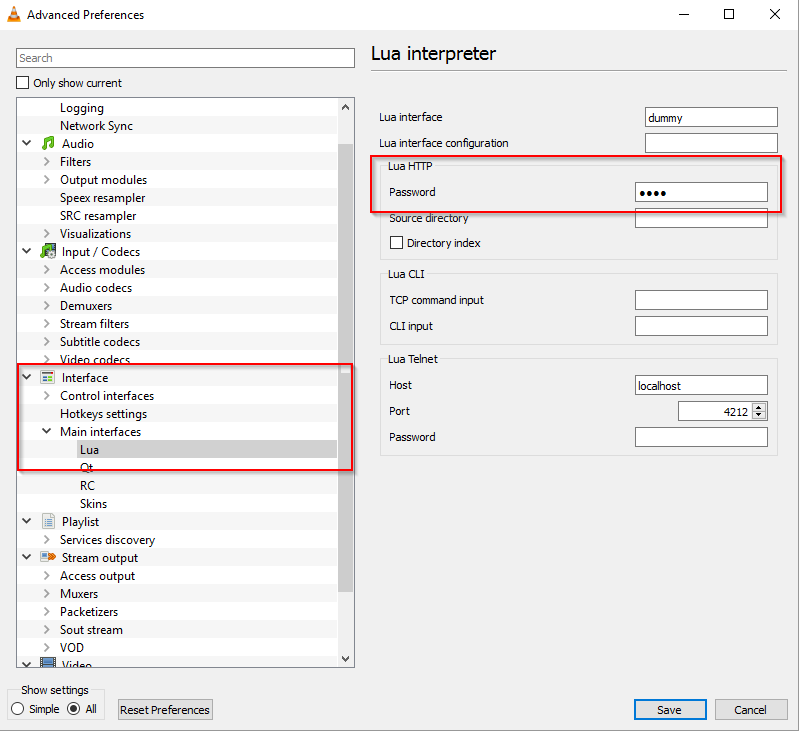Image resolution: width=799 pixels, height=731 pixels.
Task: Click the Interface category icon
Action: point(48,377)
